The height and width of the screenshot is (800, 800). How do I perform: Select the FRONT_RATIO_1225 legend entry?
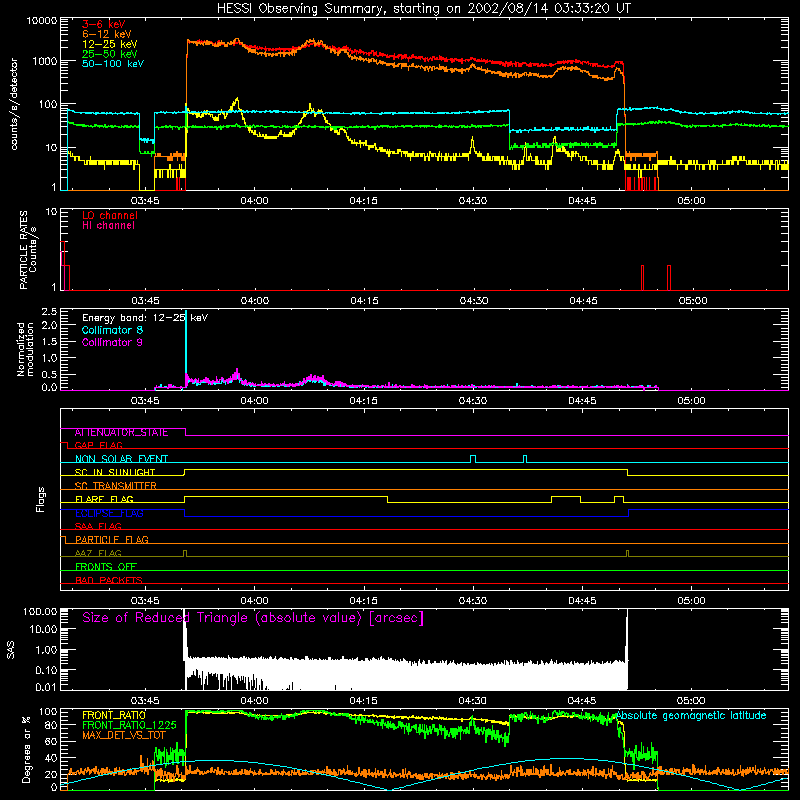coord(129,725)
